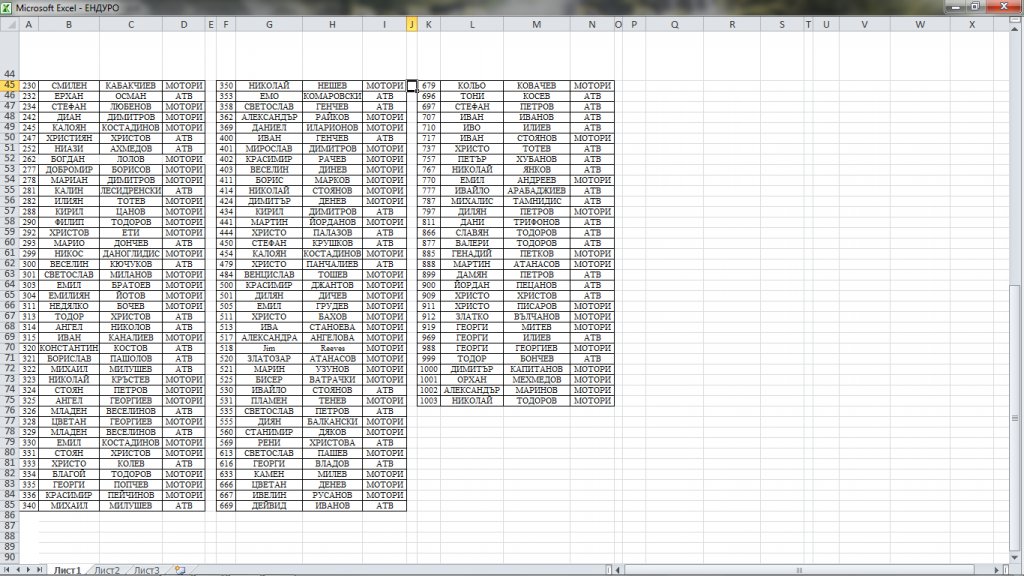Select cell containing ХУБАНОВ
The width and height of the screenshot is (1024, 576).
[536, 159]
